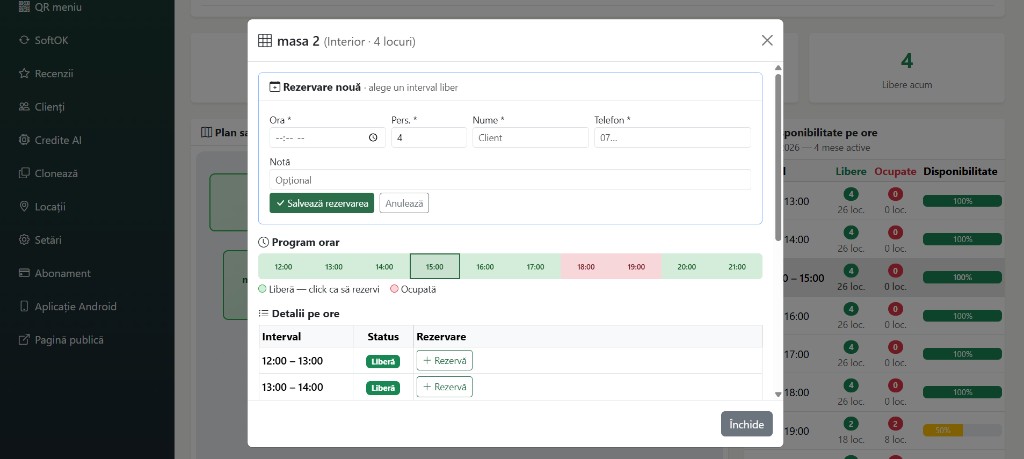1024x459 pixels.
Task: Click the Recenzii star icon in sidebar
Action: 24,73
